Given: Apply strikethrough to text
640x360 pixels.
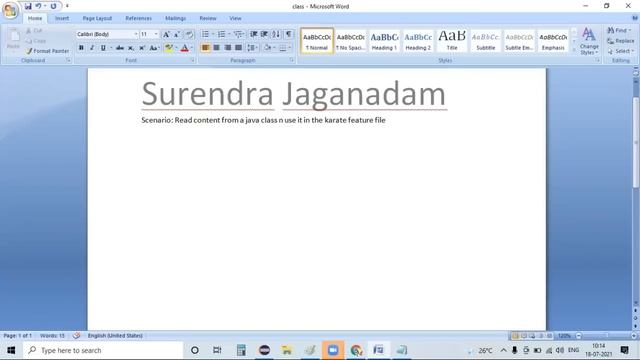Looking at the screenshot, I should [120, 48].
